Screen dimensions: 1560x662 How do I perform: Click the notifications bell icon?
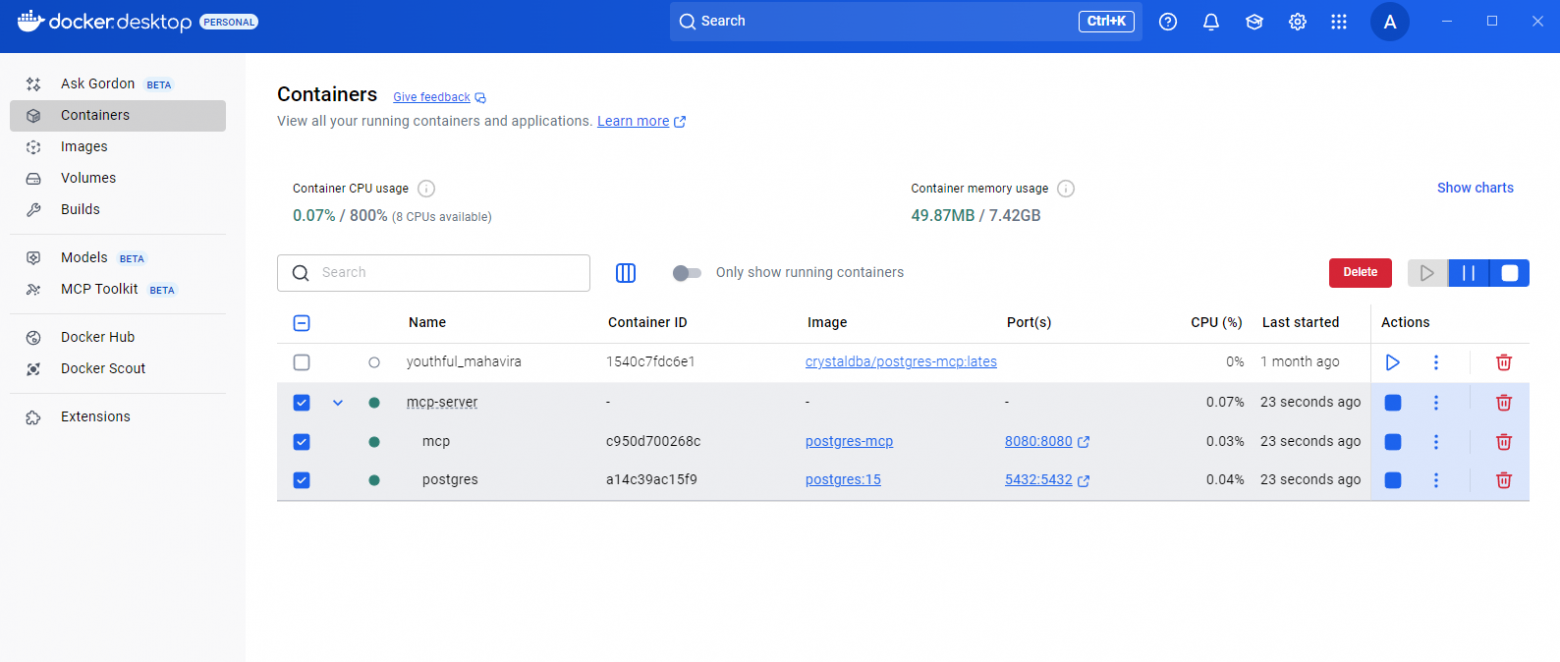click(x=1211, y=22)
